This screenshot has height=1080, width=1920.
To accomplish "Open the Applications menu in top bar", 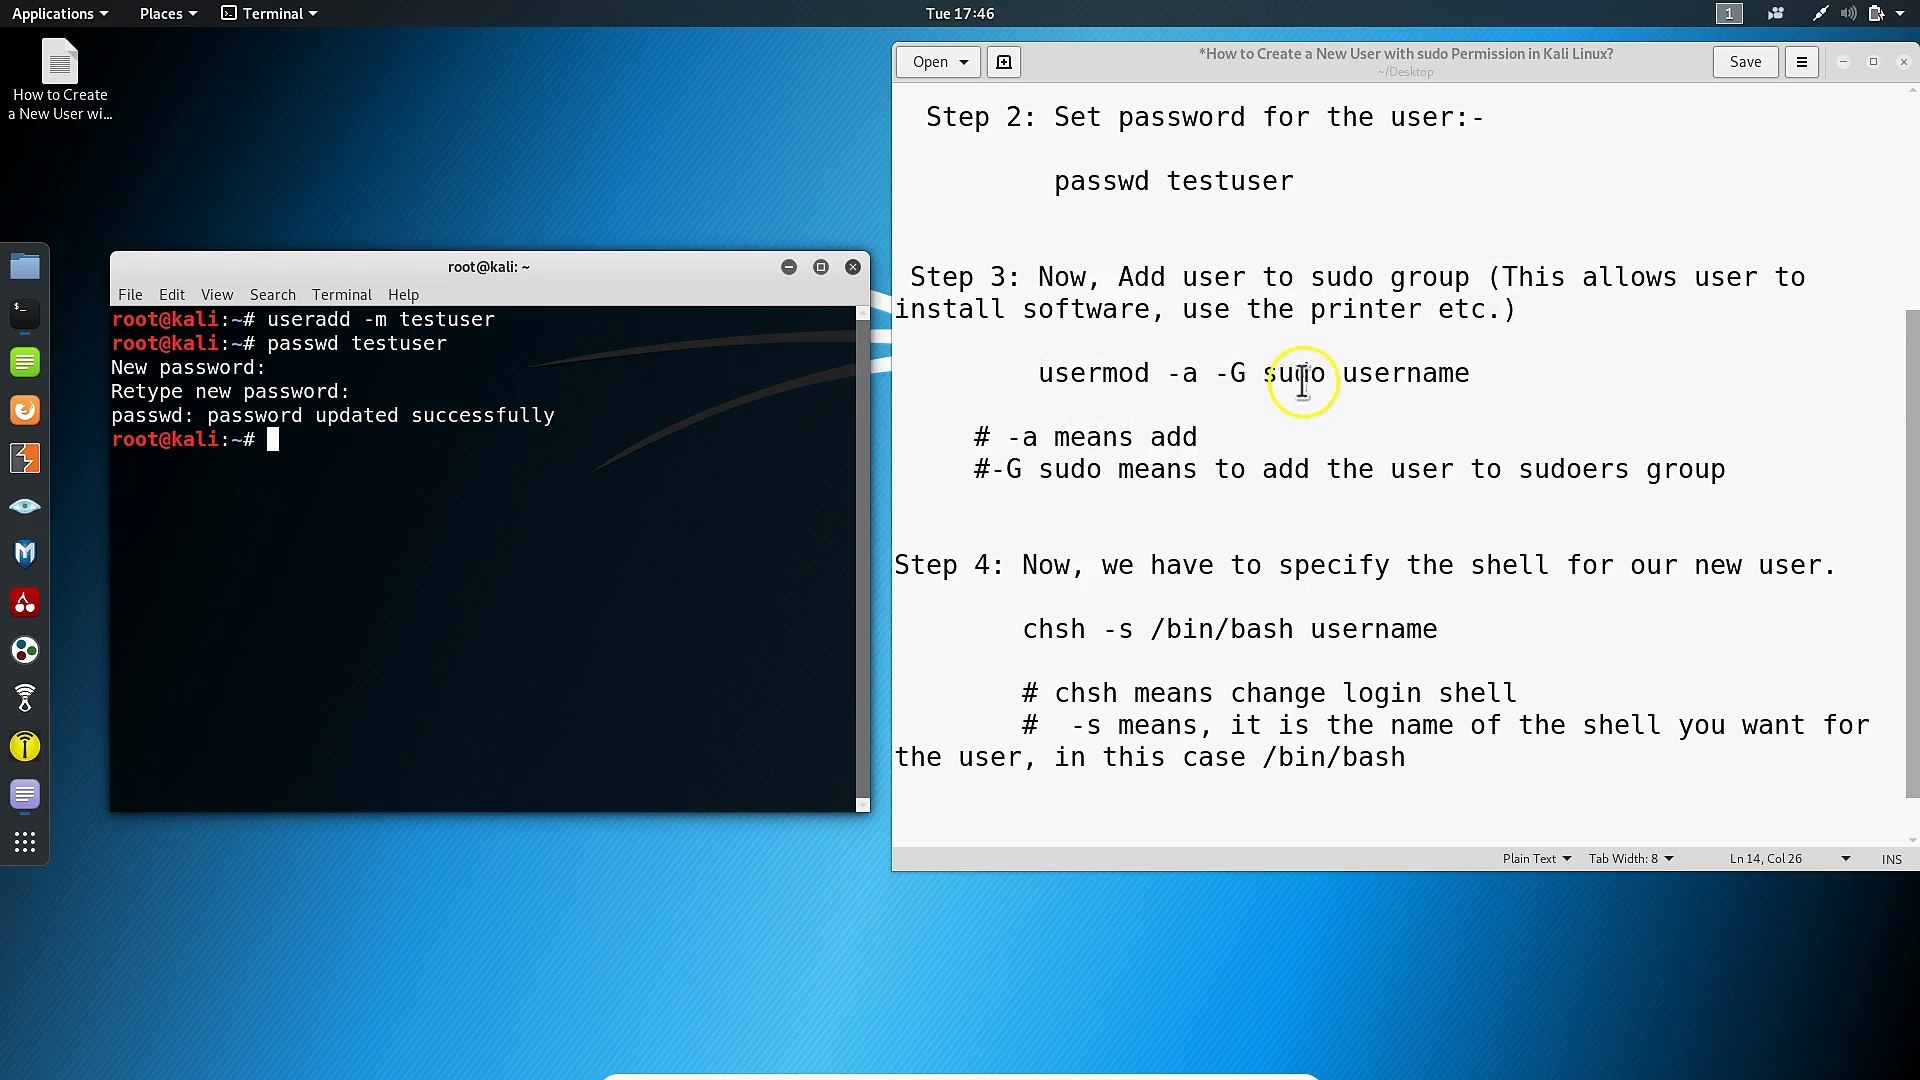I will (x=59, y=14).
